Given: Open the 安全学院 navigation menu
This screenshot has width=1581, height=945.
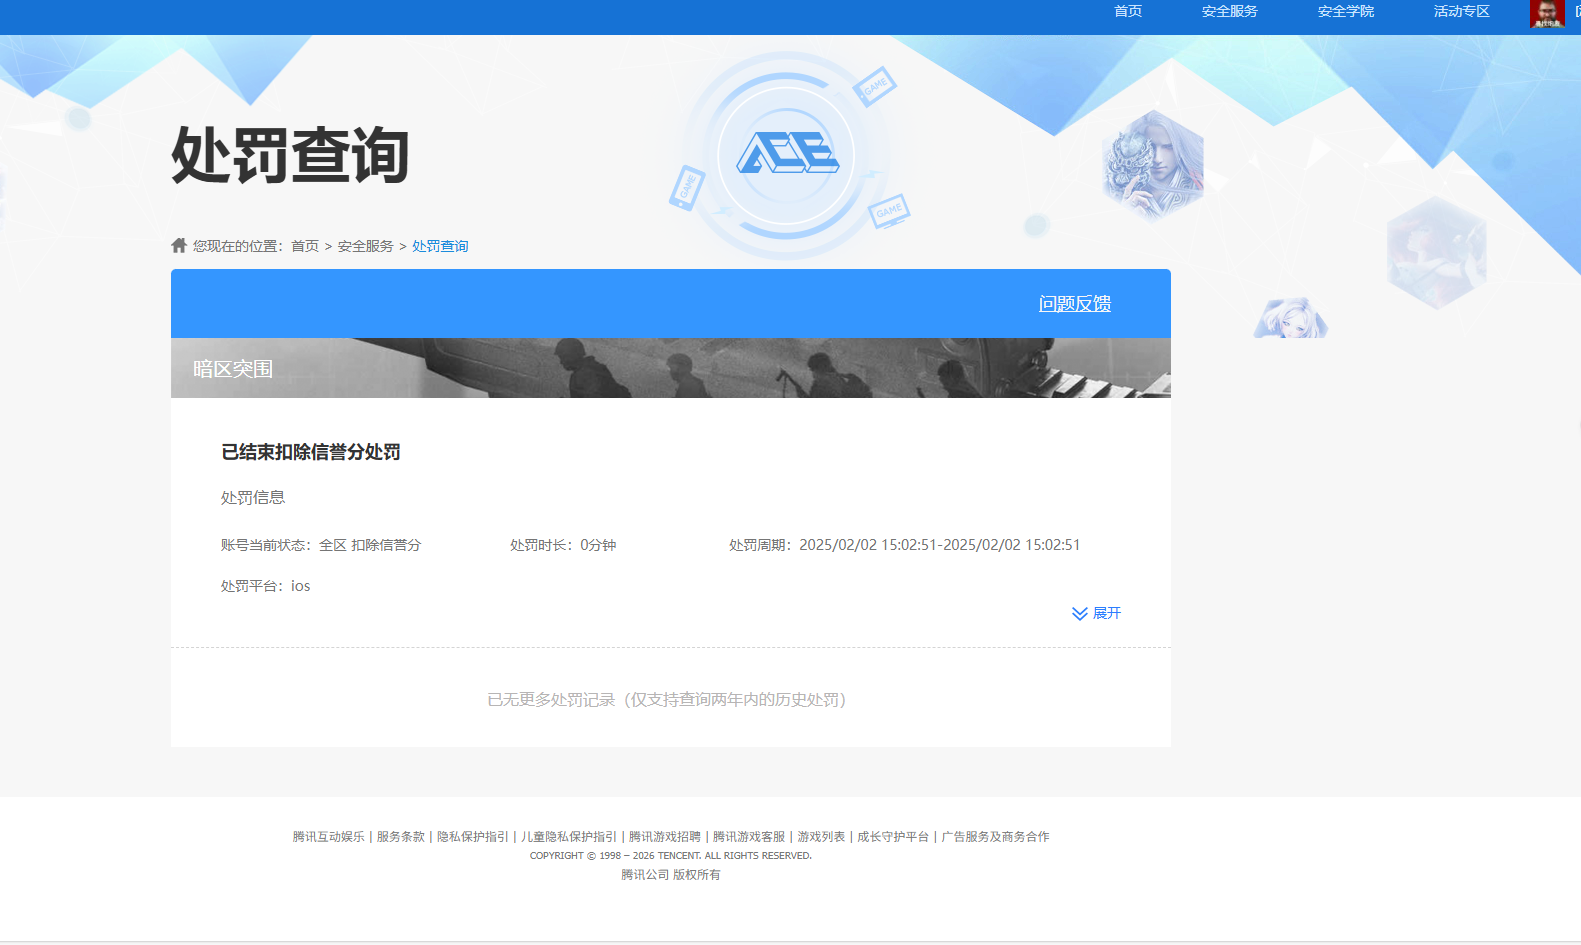Looking at the screenshot, I should (x=1346, y=11).
